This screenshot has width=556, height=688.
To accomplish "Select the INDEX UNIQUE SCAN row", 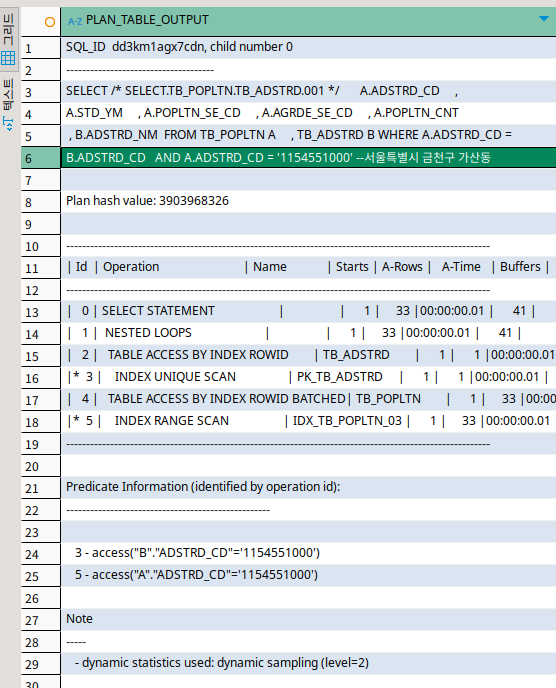I will (308, 377).
